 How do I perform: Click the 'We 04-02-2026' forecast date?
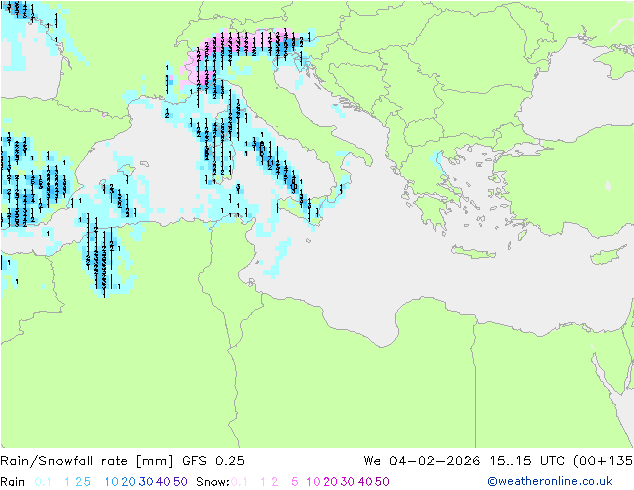pyautogui.click(x=422, y=460)
